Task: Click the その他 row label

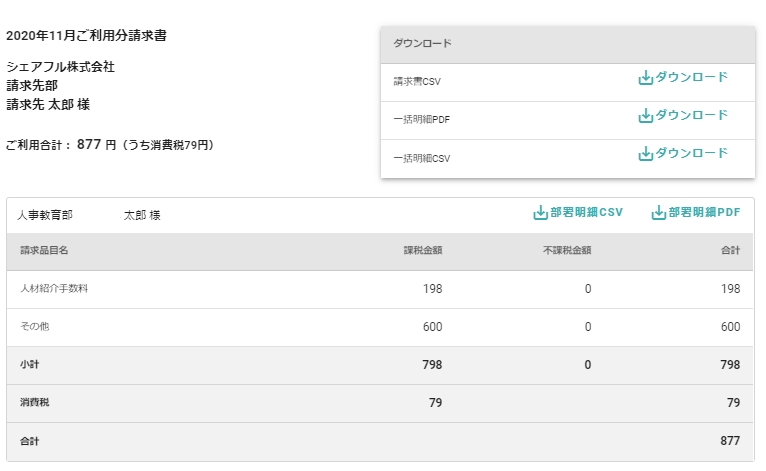Action: tap(34, 327)
